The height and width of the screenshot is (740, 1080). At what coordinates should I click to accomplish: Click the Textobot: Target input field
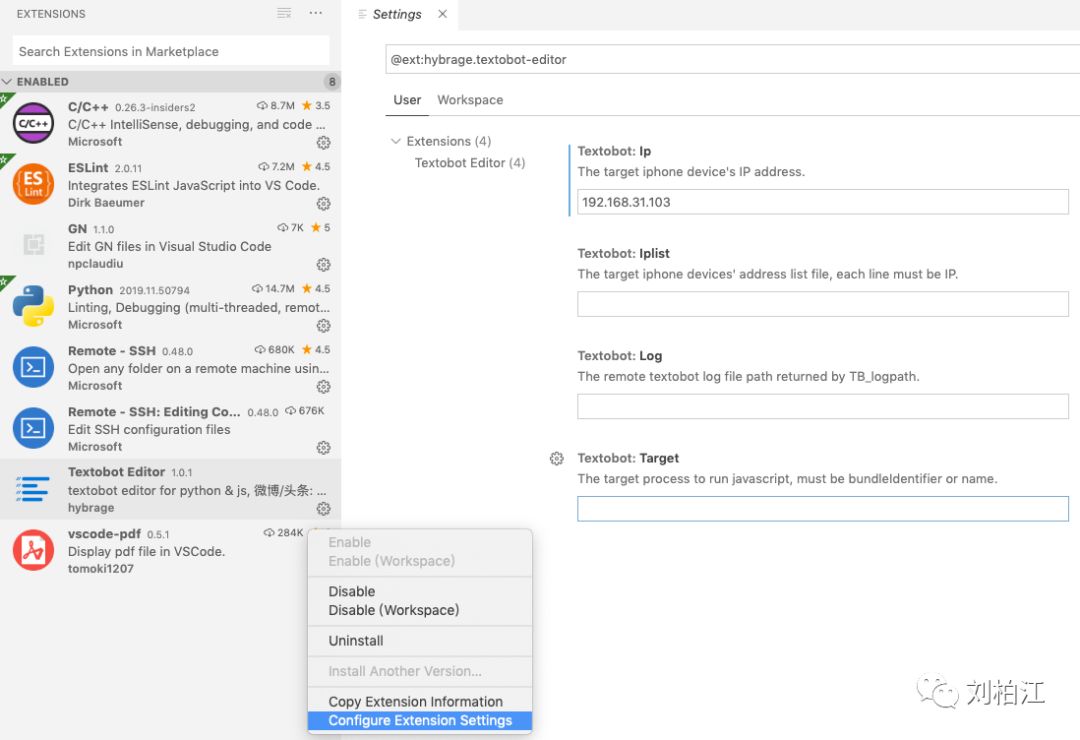(x=822, y=508)
